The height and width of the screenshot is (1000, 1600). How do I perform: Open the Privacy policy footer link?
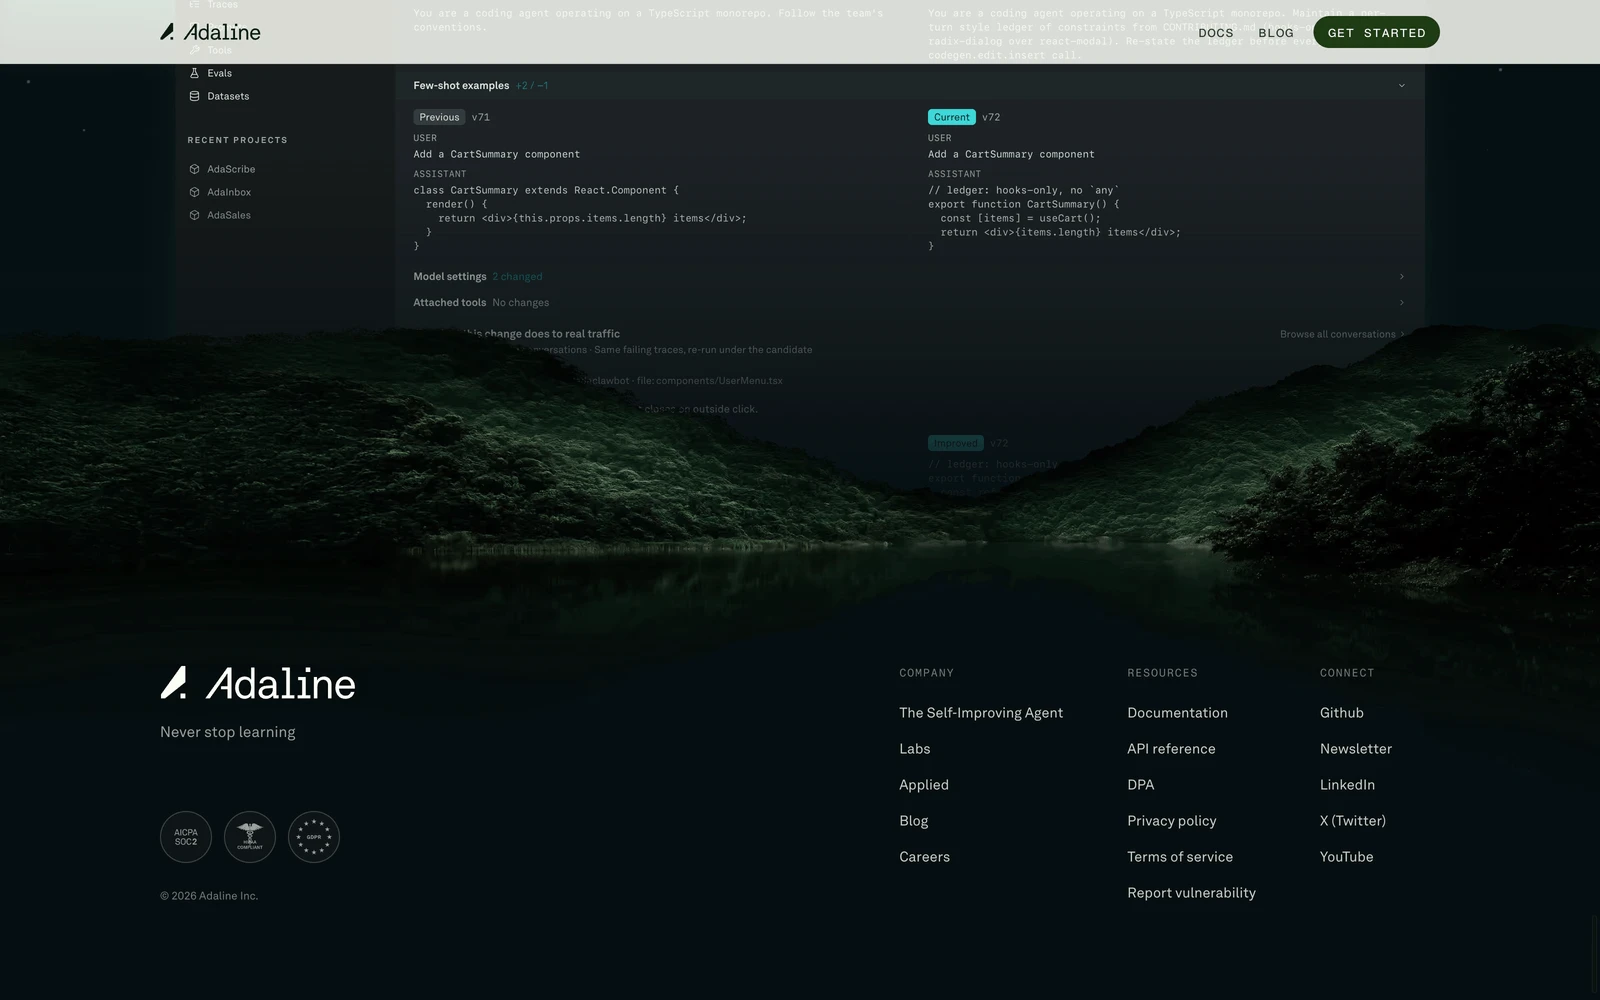pos(1172,821)
